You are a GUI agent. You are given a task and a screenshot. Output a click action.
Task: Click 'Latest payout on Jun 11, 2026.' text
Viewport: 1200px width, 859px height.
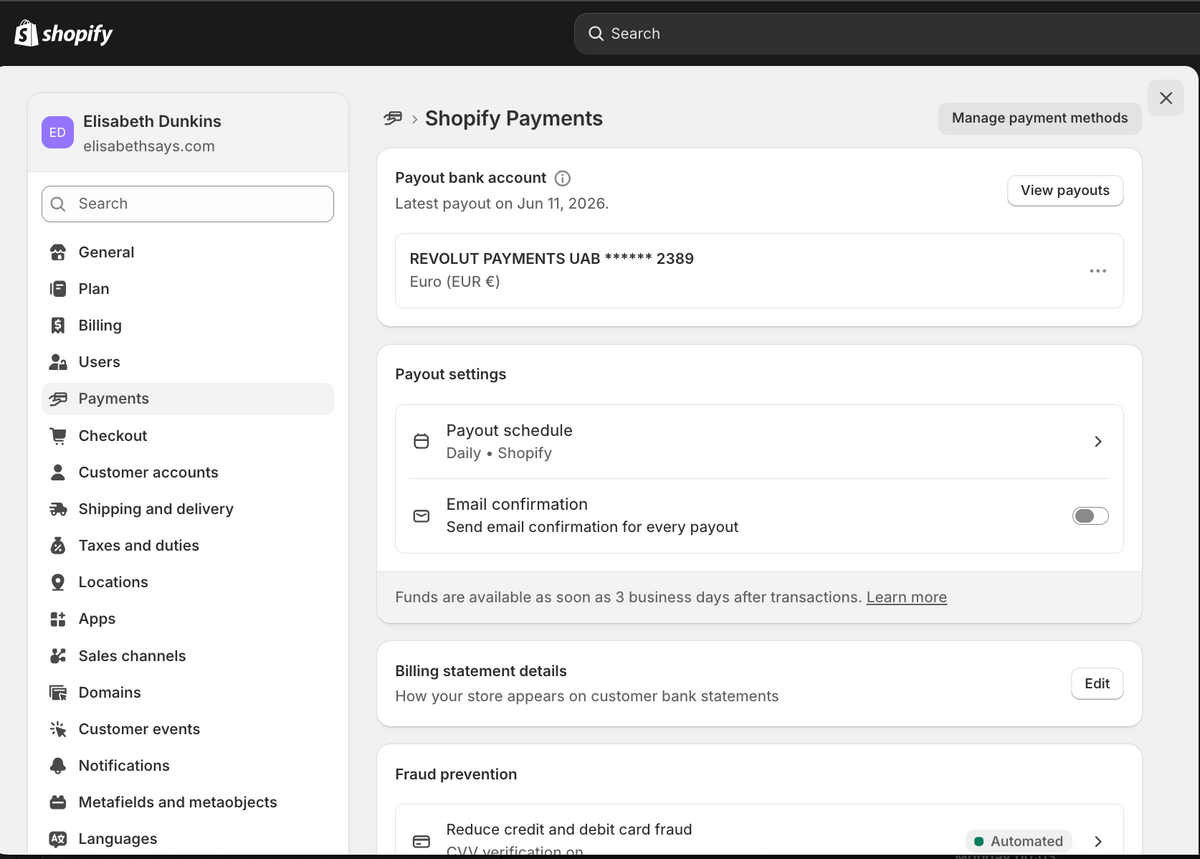point(502,203)
